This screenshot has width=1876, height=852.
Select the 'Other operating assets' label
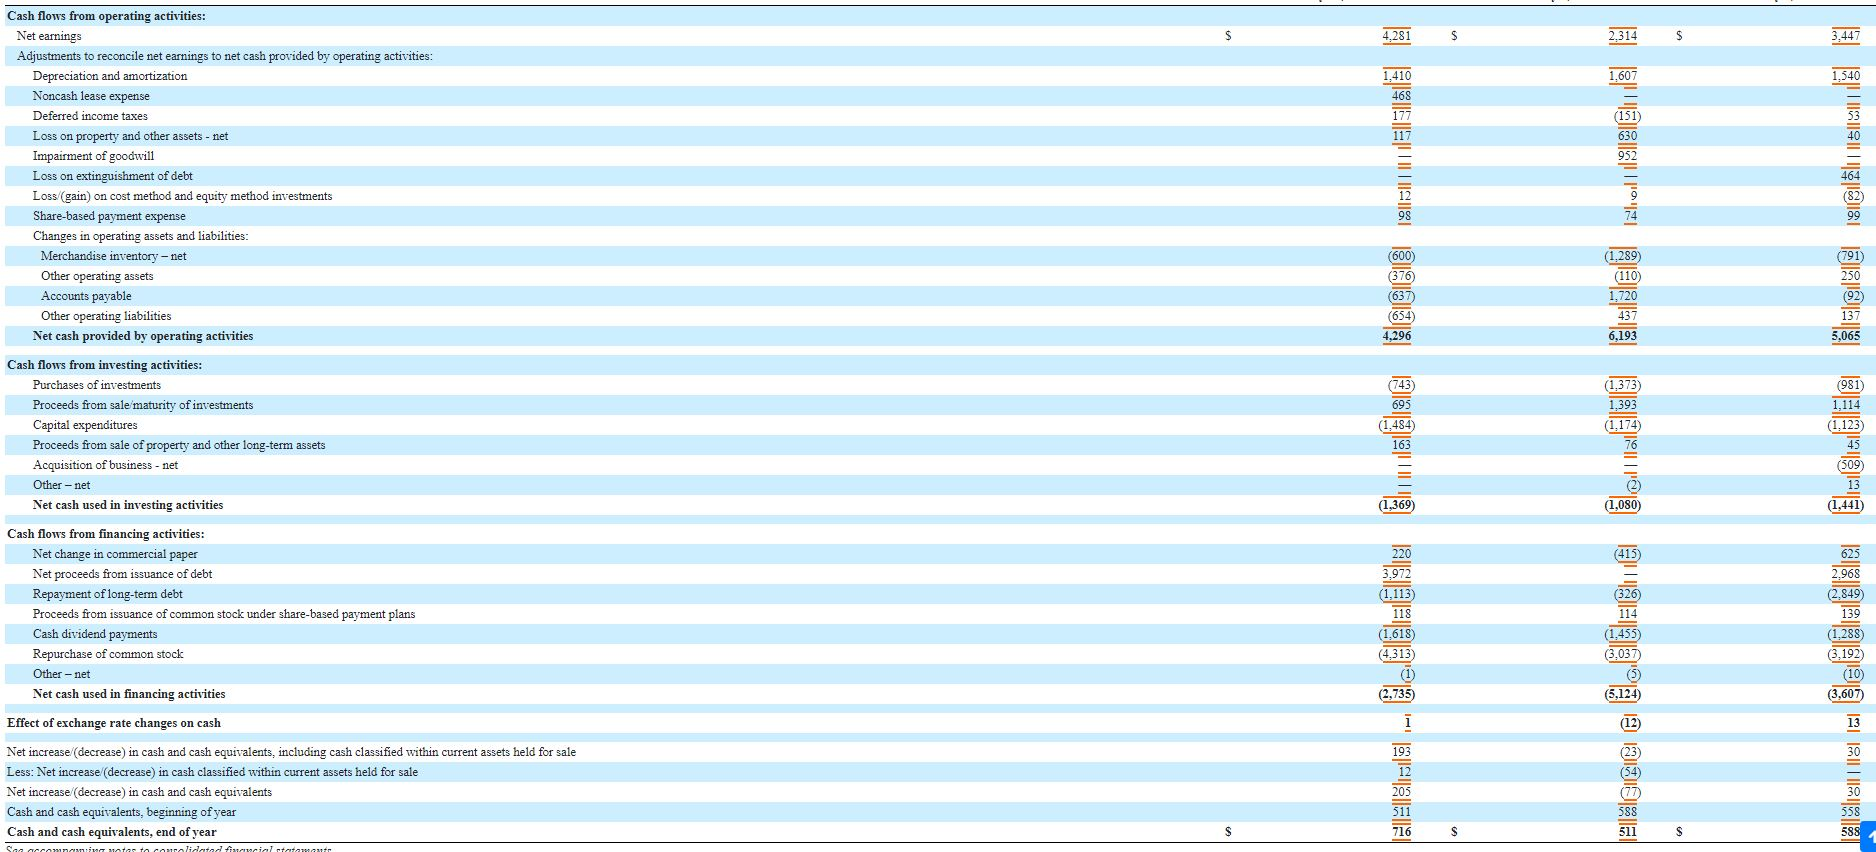click(97, 276)
